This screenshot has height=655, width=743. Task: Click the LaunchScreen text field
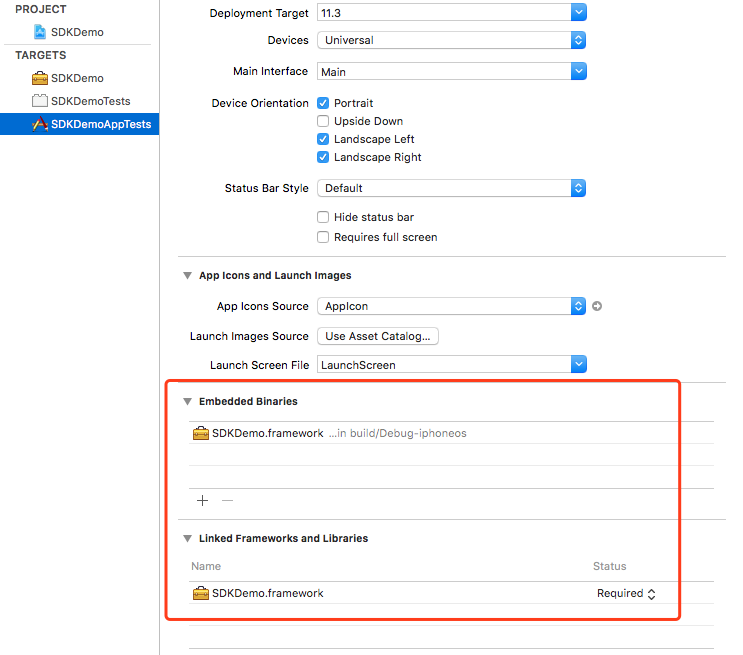[444, 364]
